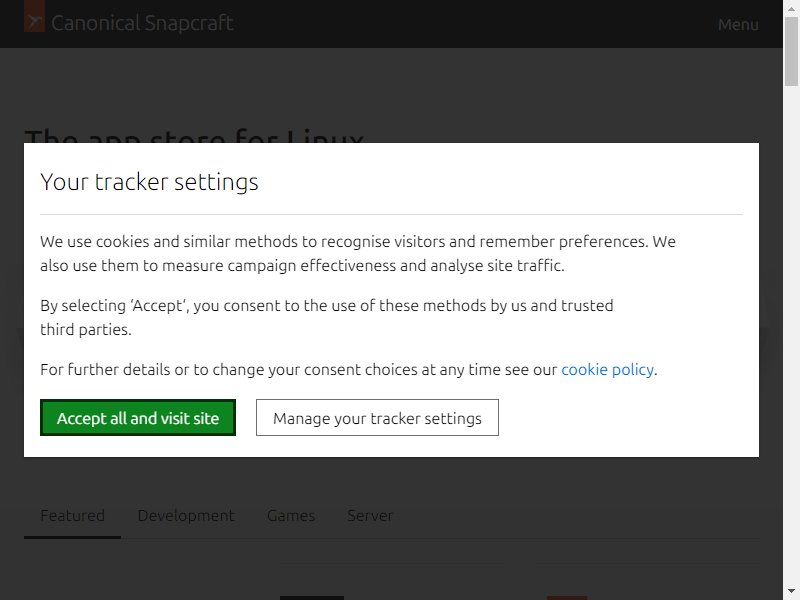Switch to the Development tab

click(186, 515)
